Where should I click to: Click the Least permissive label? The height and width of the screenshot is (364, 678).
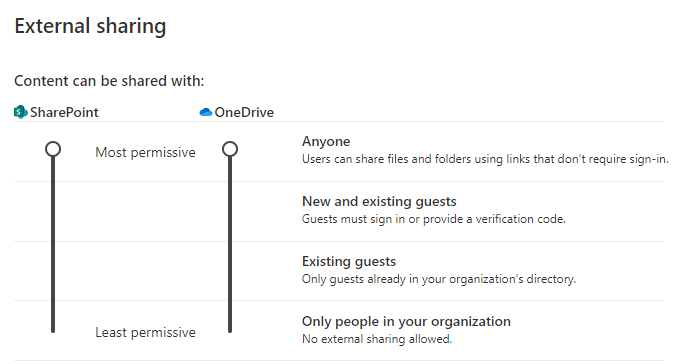145,332
